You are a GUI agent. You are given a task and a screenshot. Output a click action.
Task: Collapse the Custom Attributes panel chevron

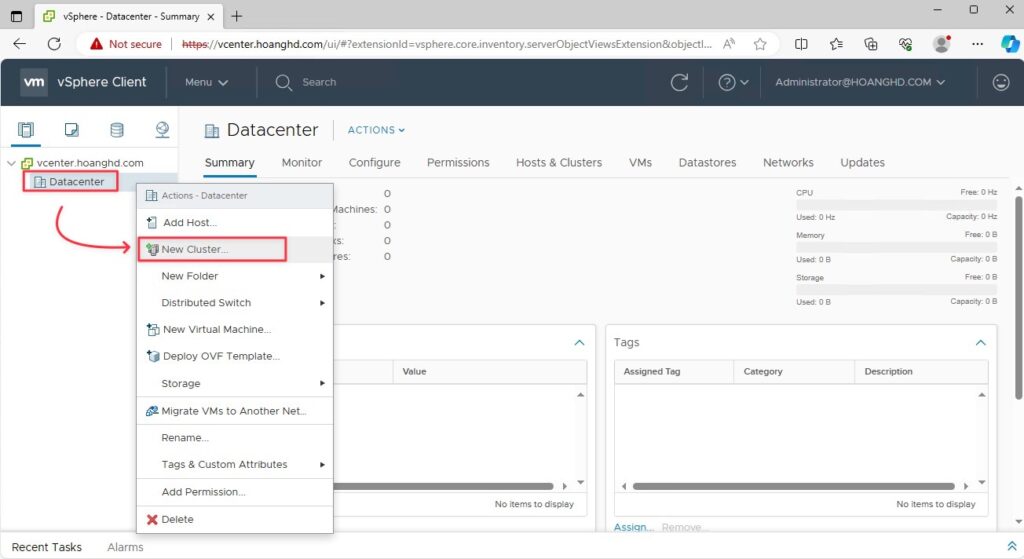point(579,343)
